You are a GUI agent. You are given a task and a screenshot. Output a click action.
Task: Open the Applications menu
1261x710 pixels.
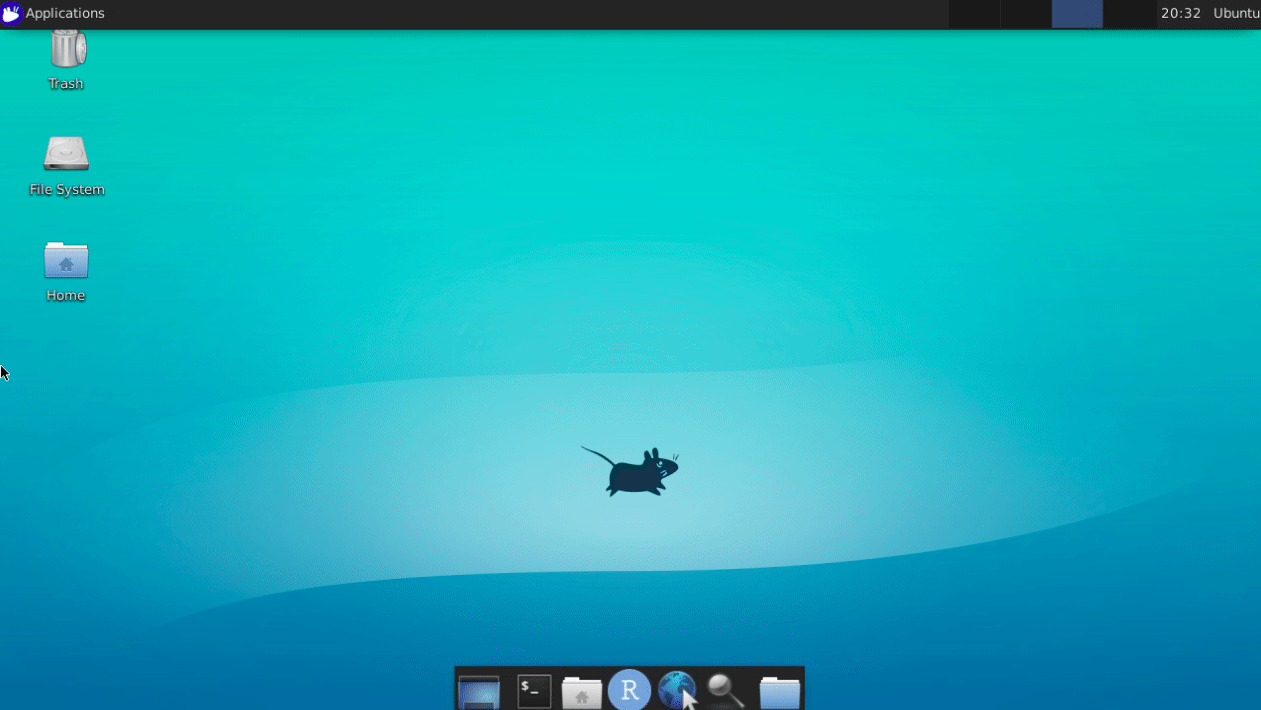click(64, 14)
